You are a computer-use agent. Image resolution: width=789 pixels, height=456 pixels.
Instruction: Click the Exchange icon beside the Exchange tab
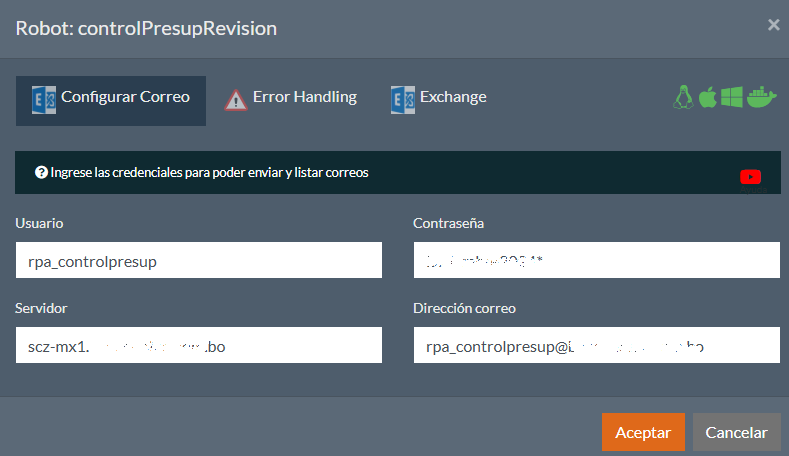pyautogui.click(x=402, y=99)
